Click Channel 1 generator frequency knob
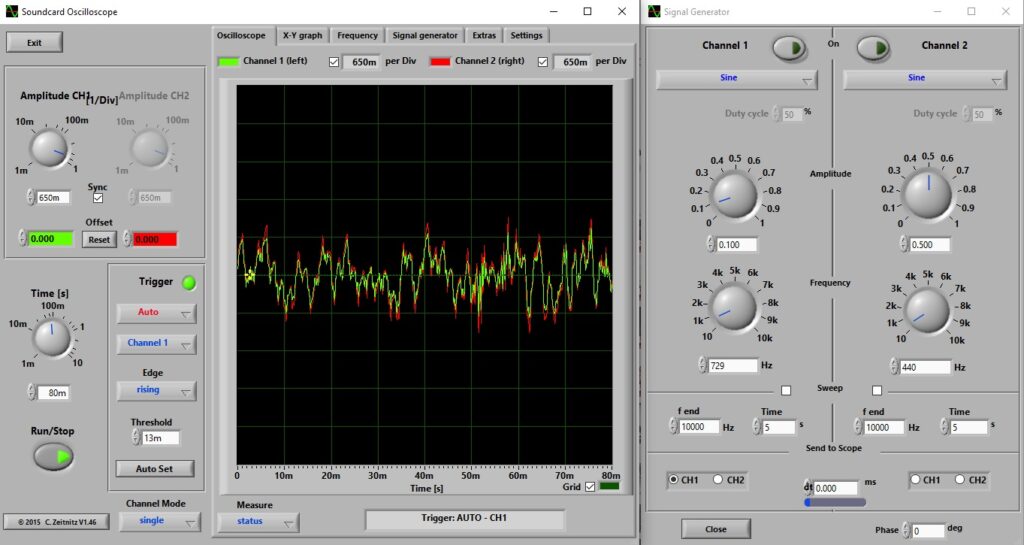Screen dimensions: 1024x545 click(733, 308)
